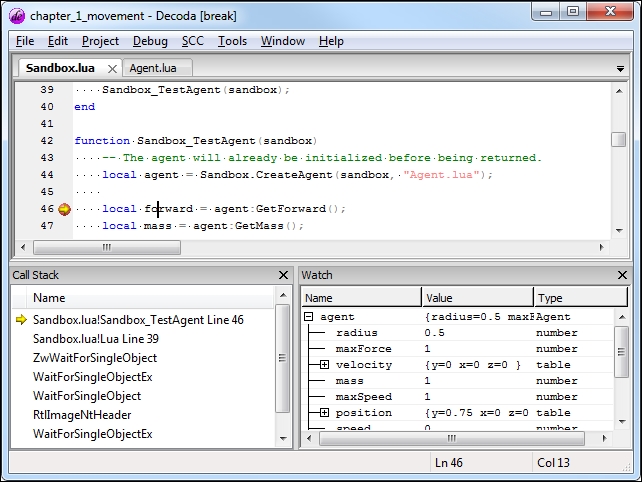Click the code editor vertical scroll thumb
This screenshot has height=482, width=642.
pyautogui.click(x=619, y=139)
